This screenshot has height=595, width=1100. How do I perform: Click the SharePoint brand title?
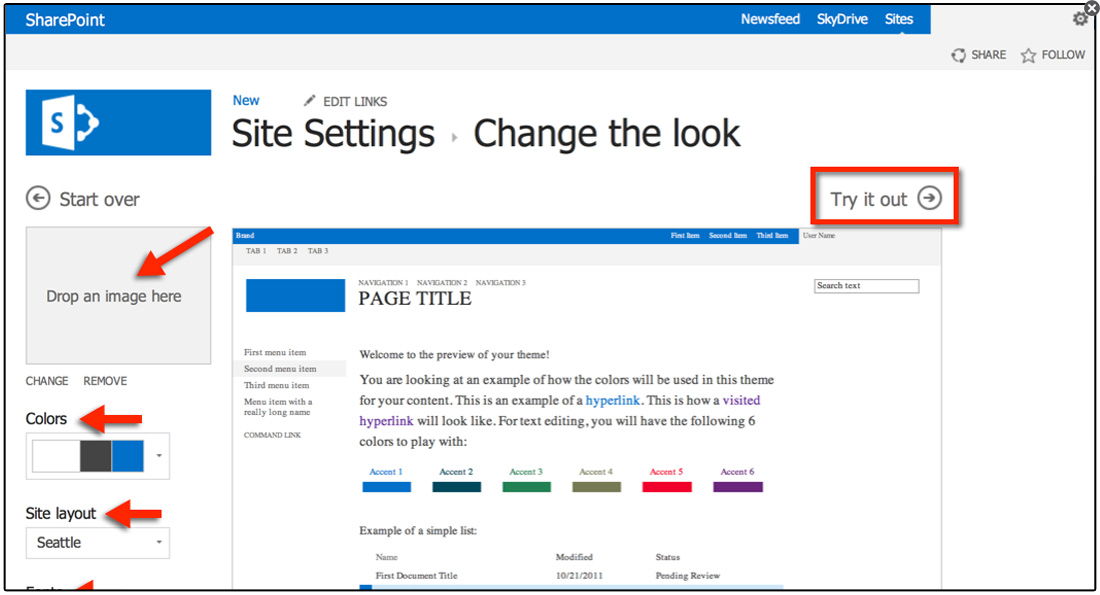(65, 20)
